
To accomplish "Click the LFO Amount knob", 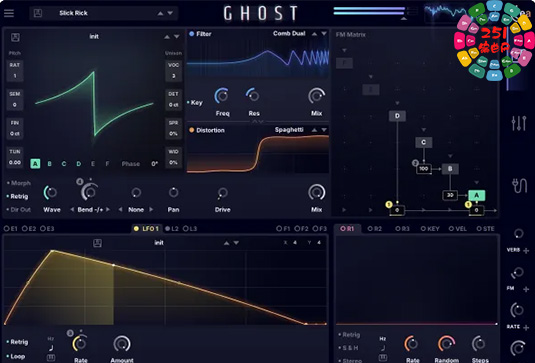I will (122, 344).
